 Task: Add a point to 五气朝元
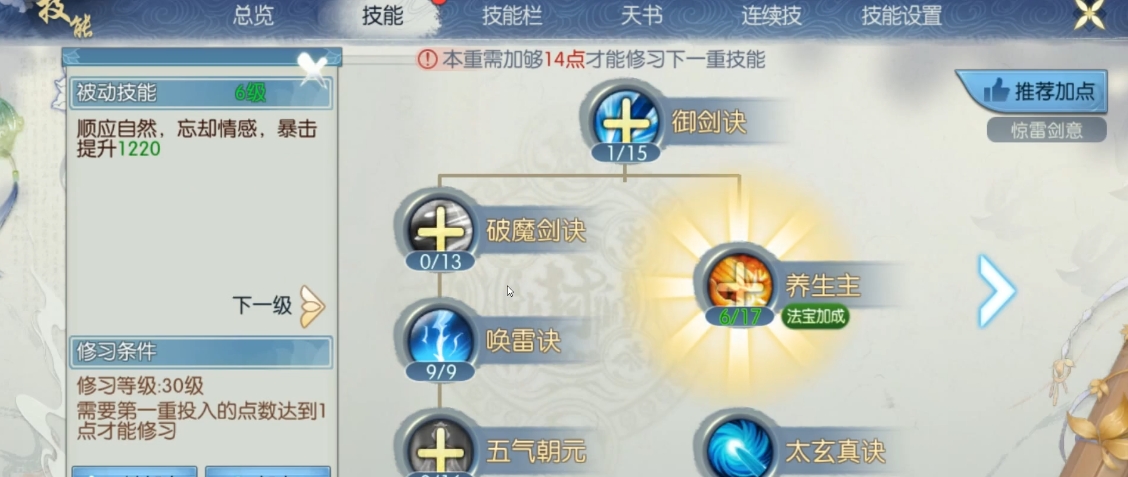coord(440,448)
